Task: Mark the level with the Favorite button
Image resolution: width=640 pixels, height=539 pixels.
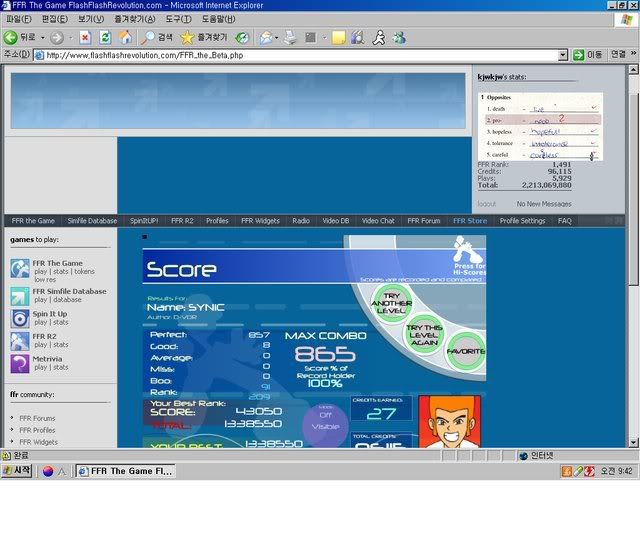Action: [x=466, y=352]
